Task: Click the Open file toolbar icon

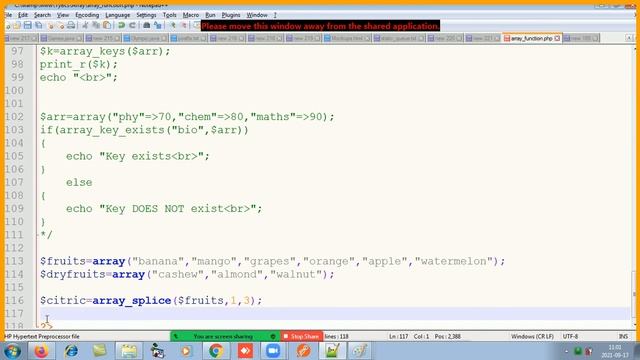Action: click(17, 26)
